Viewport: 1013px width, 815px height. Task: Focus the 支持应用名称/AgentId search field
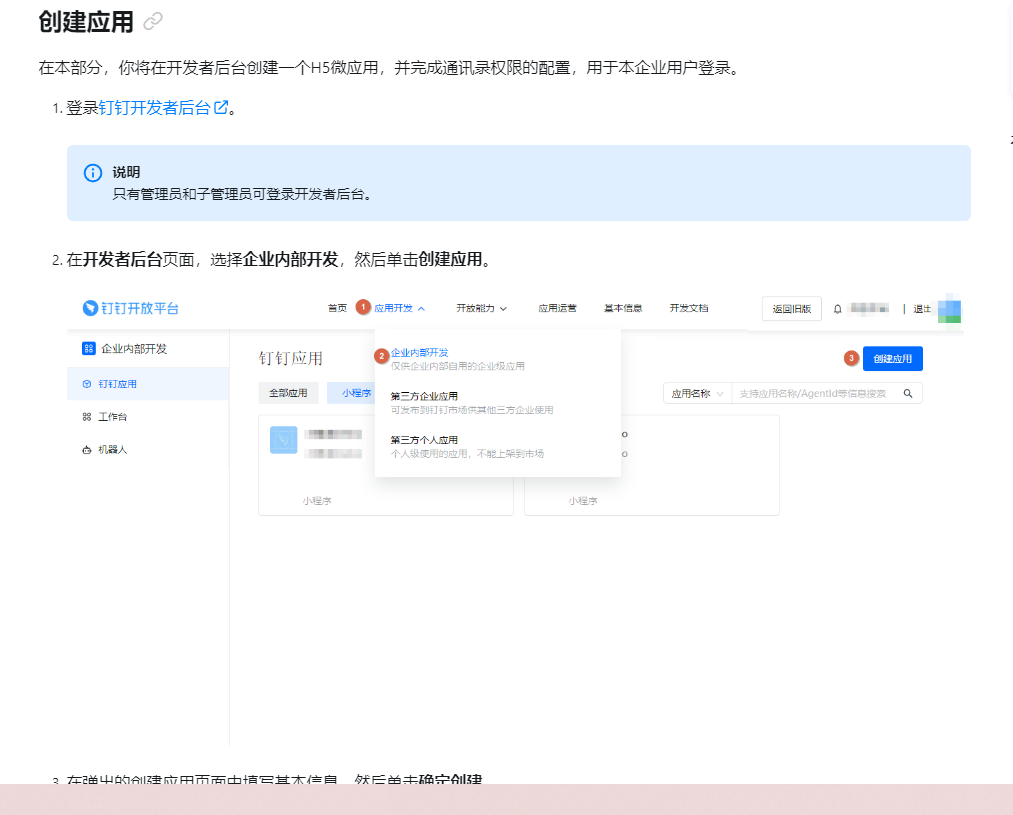pos(813,394)
